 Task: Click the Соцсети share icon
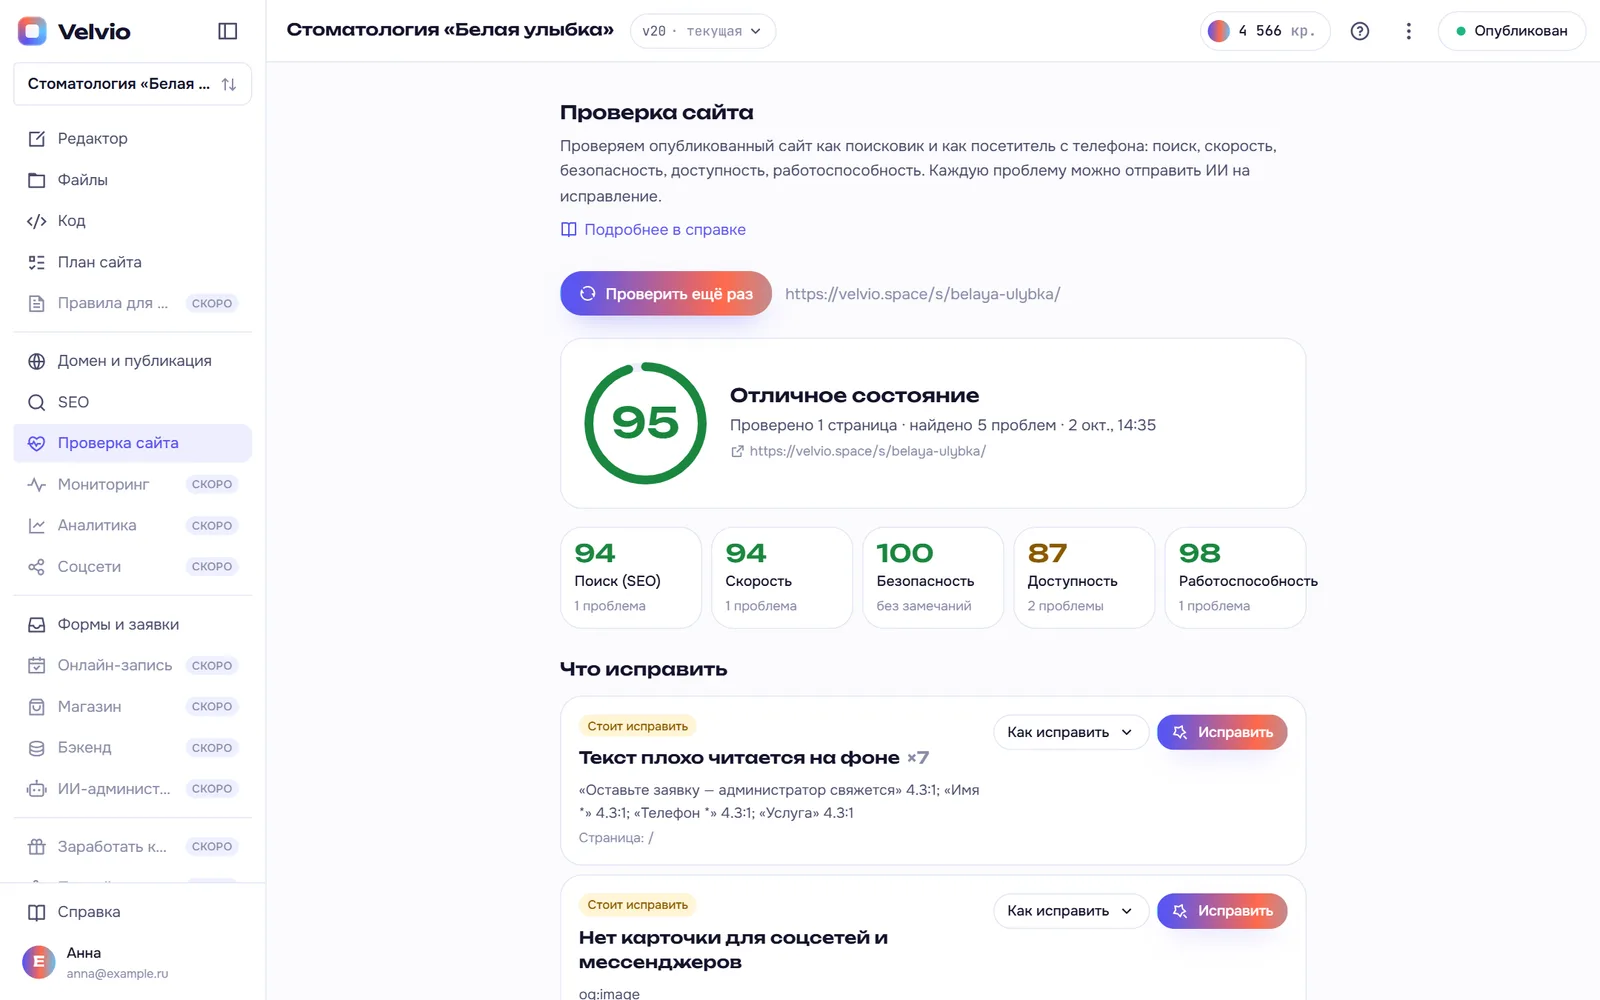click(37, 567)
